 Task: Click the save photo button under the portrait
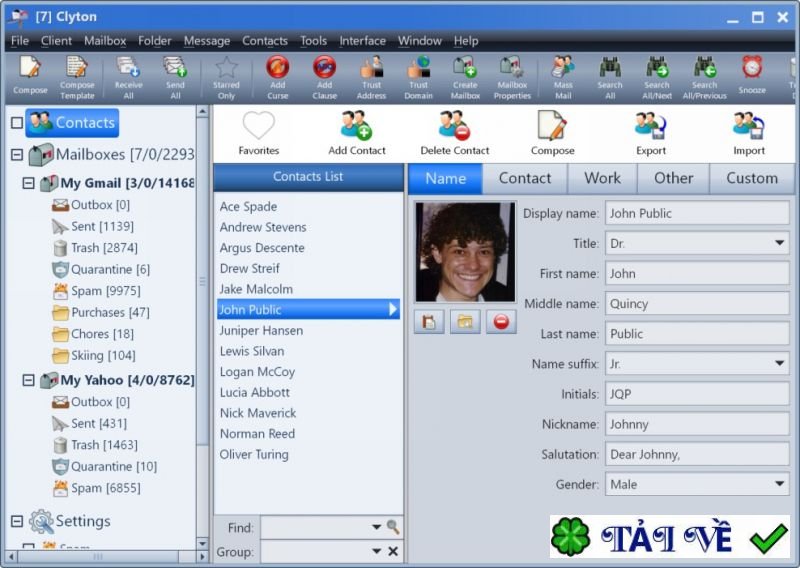(x=429, y=322)
